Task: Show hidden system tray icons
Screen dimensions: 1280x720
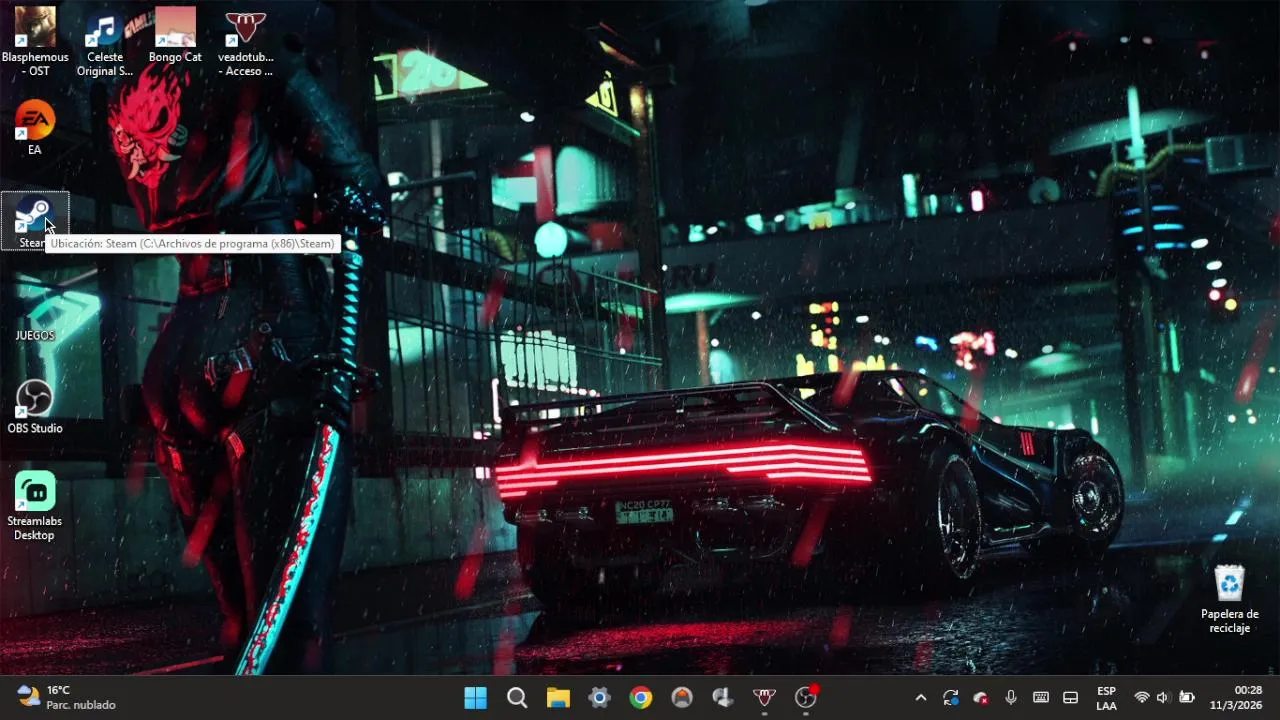Action: [921, 698]
